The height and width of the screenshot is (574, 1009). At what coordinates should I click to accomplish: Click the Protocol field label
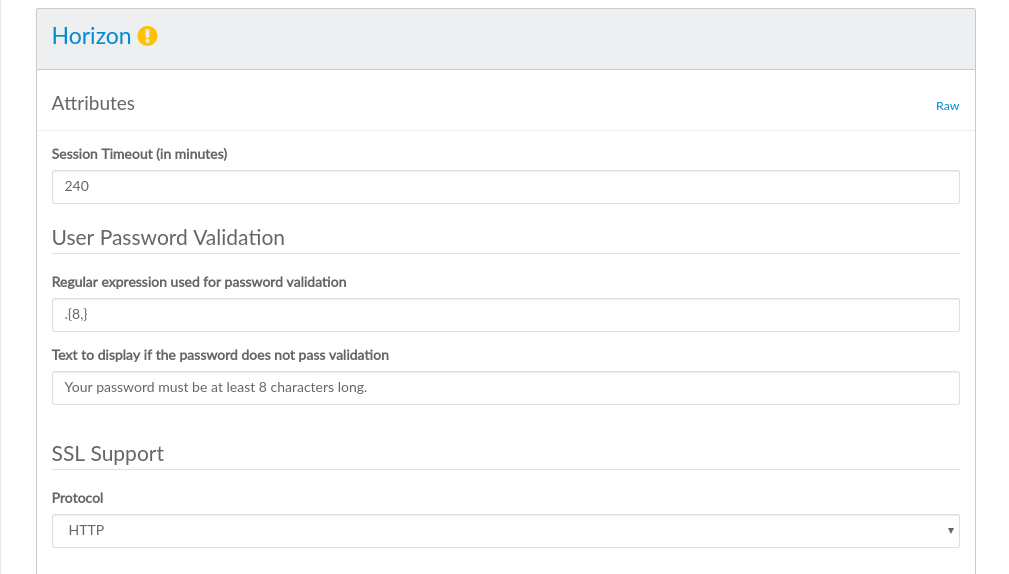(77, 498)
